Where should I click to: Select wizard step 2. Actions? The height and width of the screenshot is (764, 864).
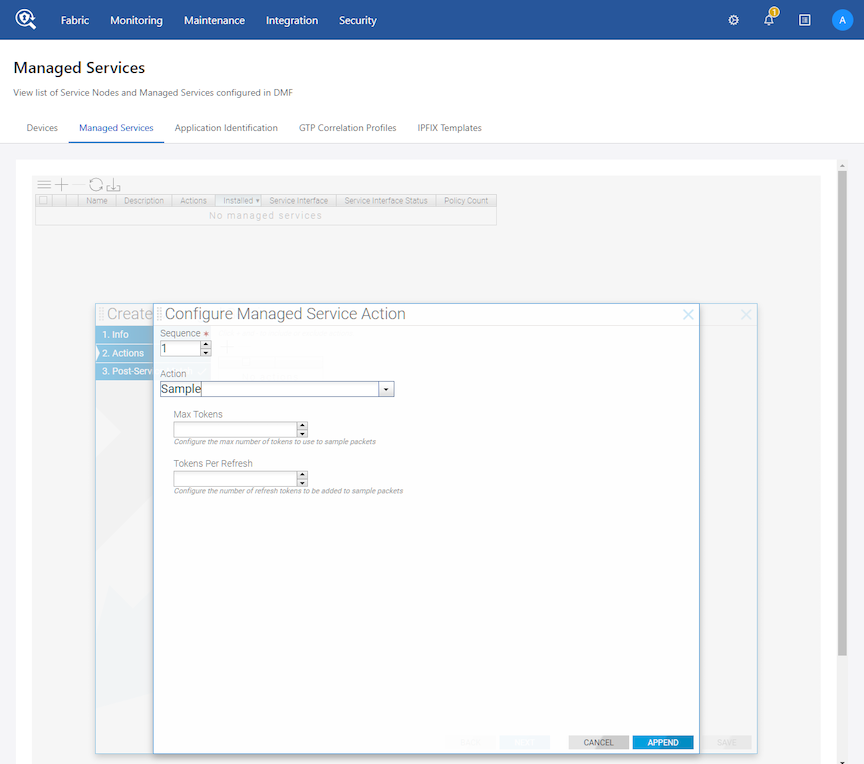point(125,353)
